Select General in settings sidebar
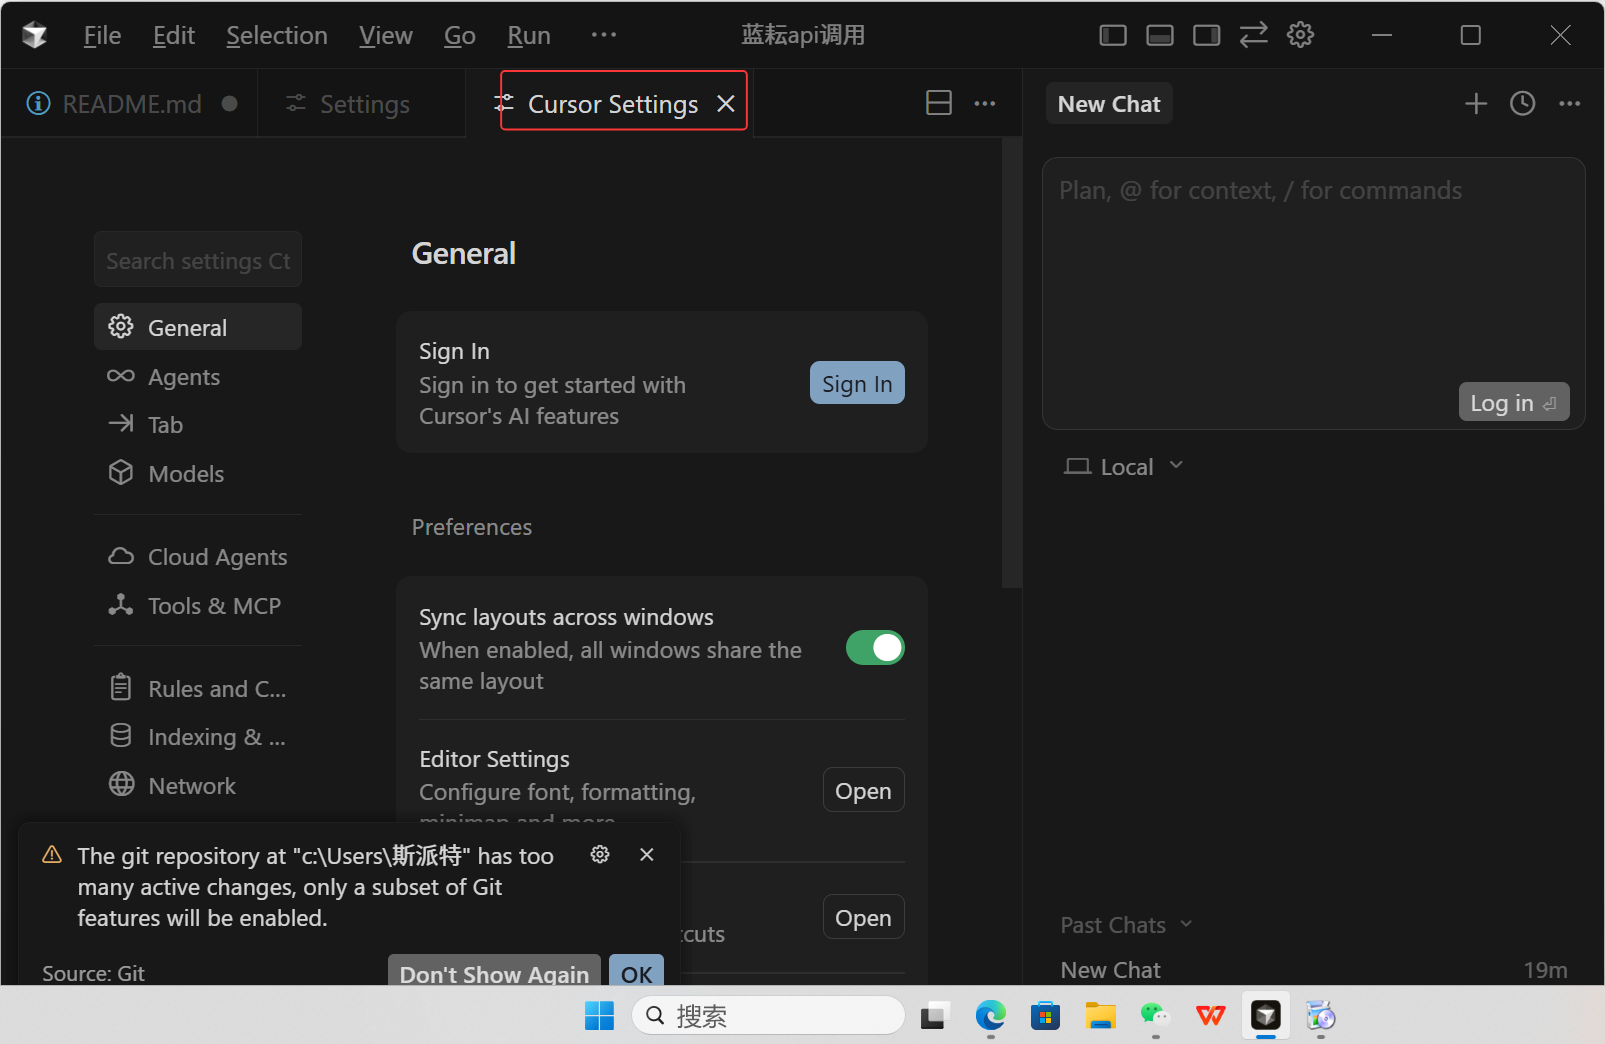This screenshot has width=1605, height=1044. [198, 327]
